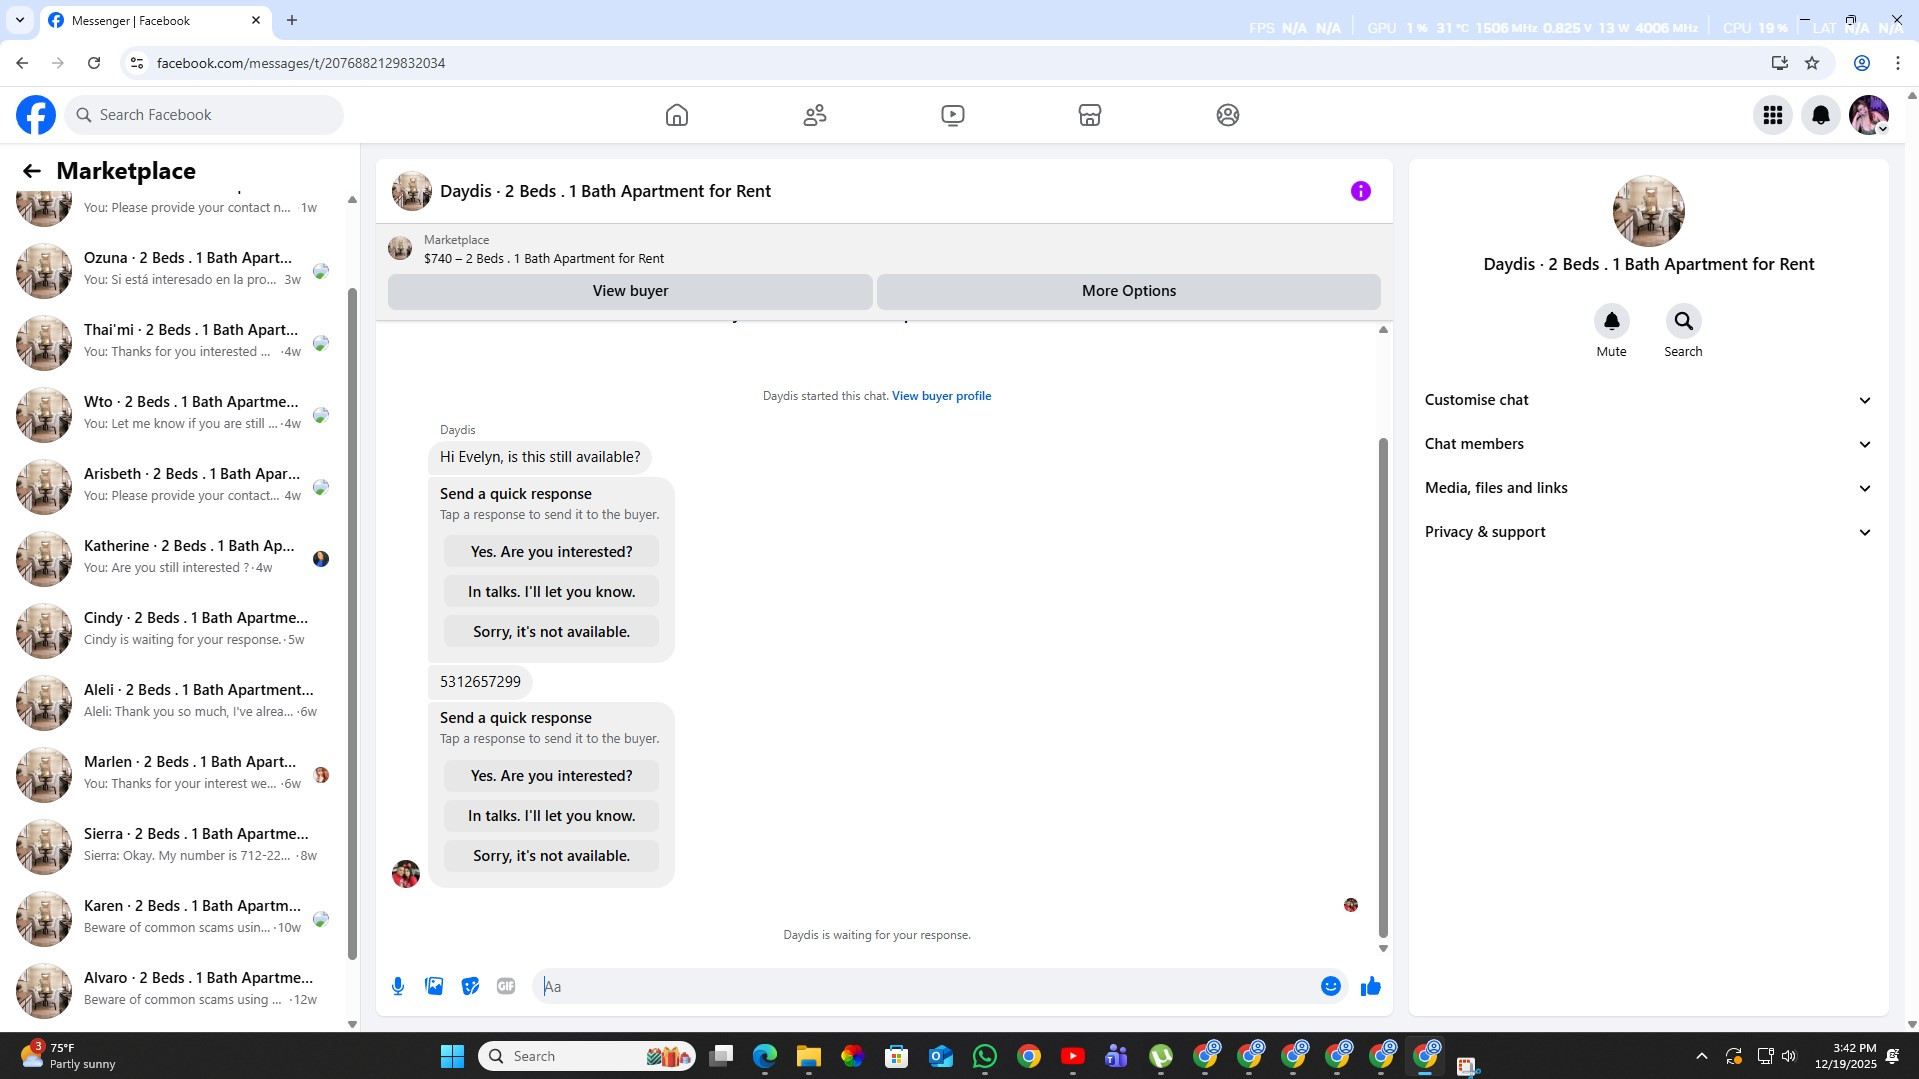Send first 'Sorry, it's not available.' response
Viewport: 1919px width, 1079px height.
point(551,632)
